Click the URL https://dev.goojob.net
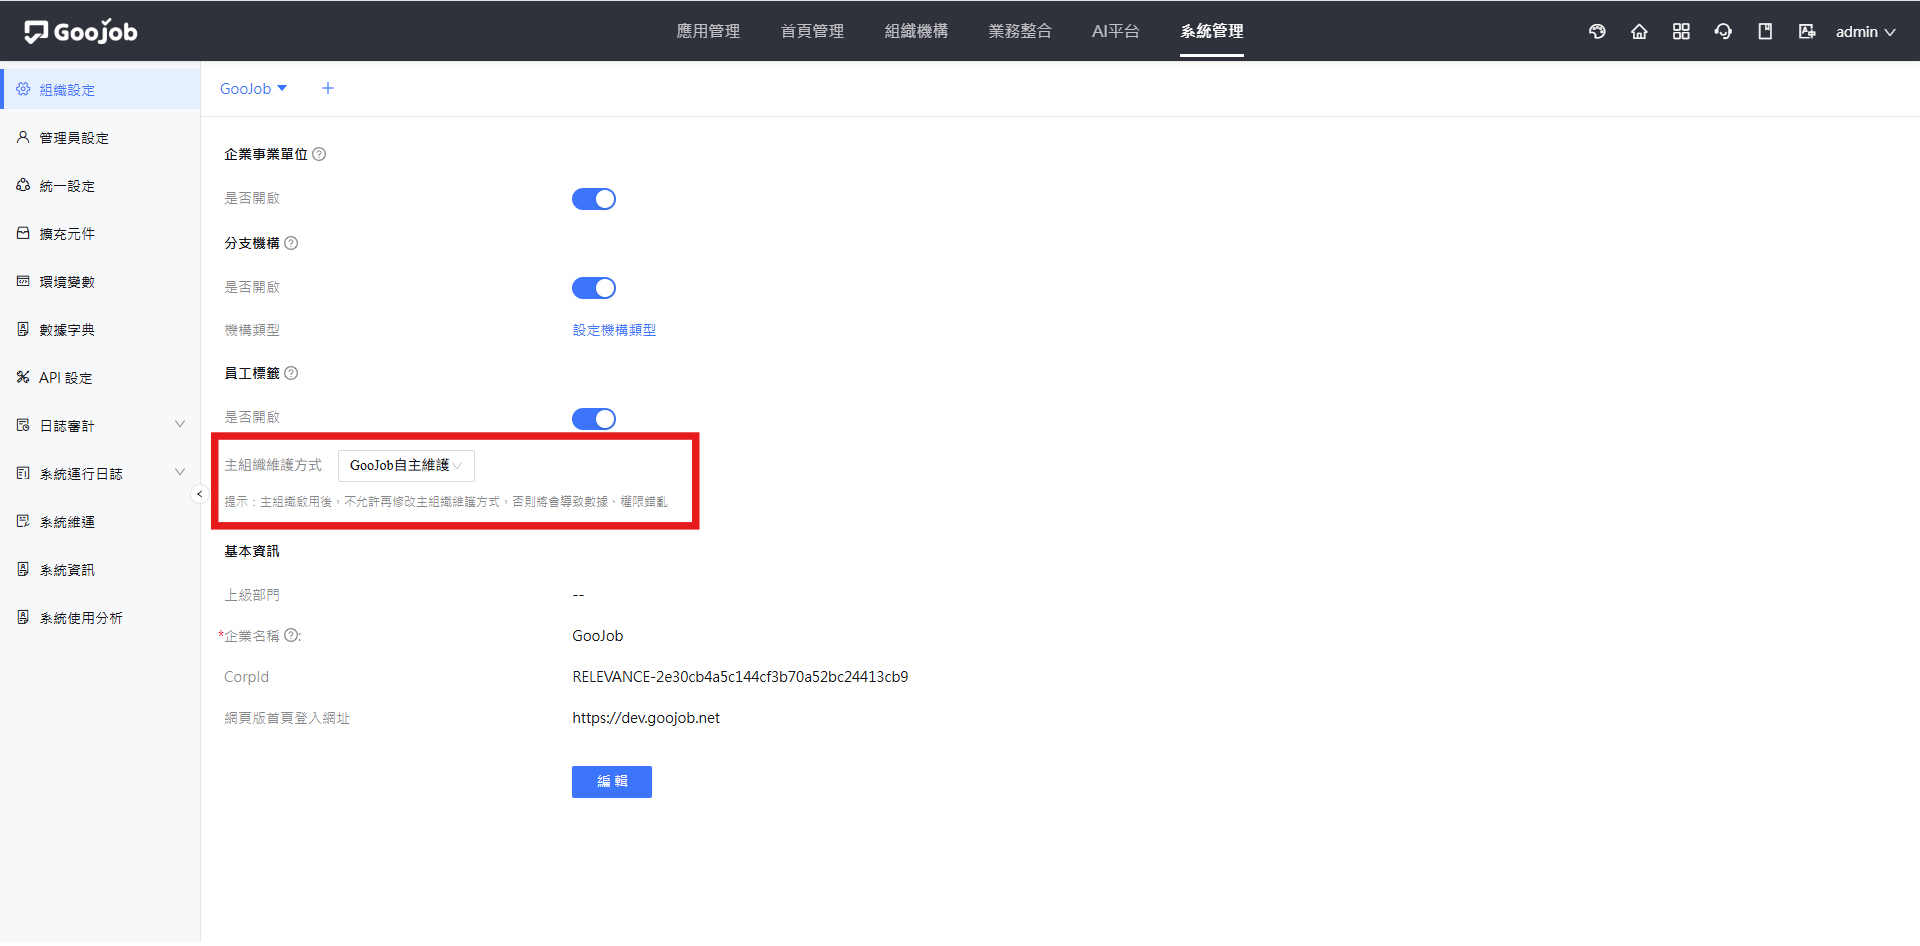 (x=646, y=718)
